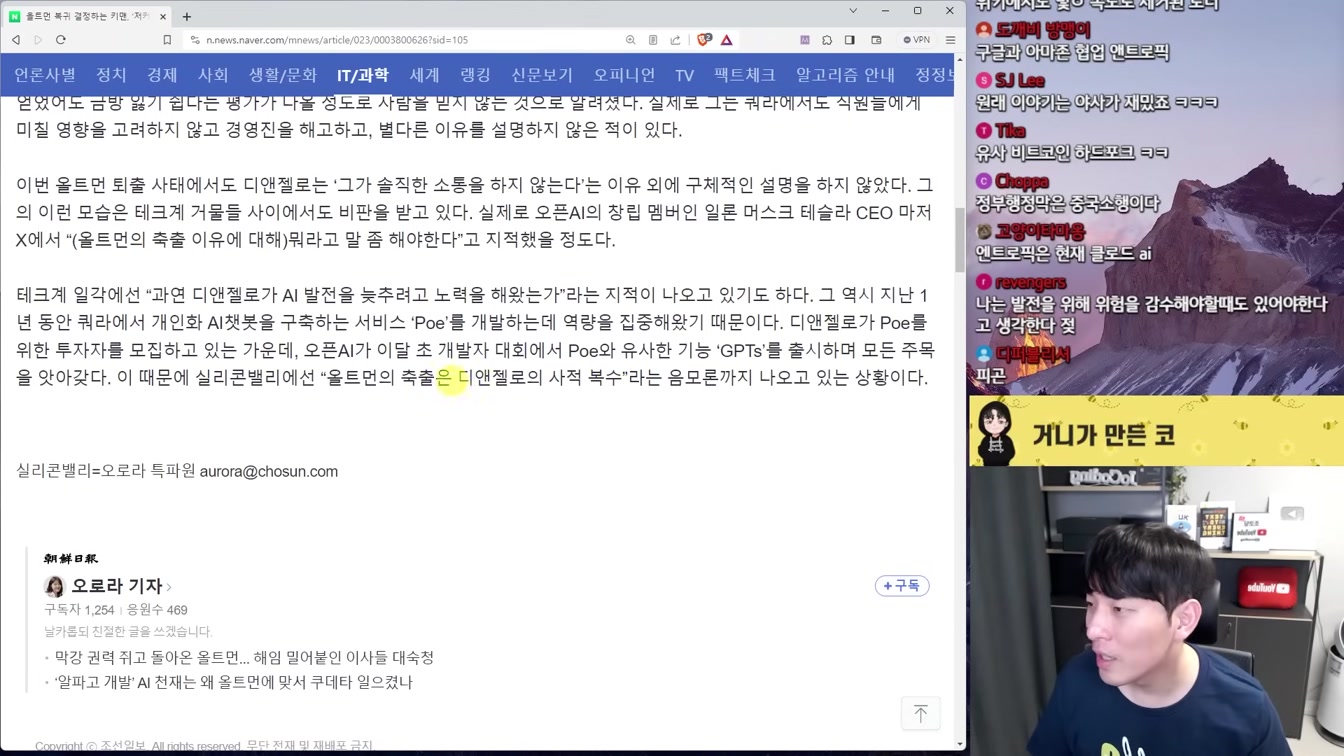Screen dimensions: 1344x756
Task: Open the purple extension icon
Action: (805, 40)
